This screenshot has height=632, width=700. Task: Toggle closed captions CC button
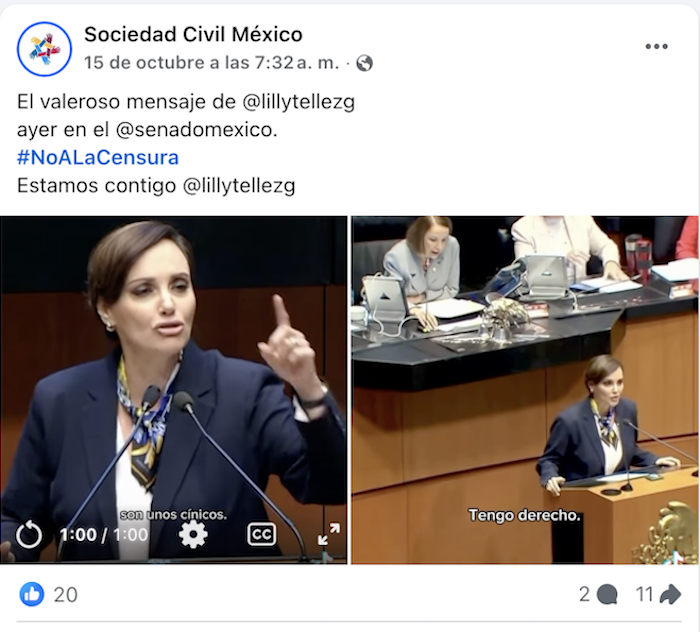pos(261,534)
